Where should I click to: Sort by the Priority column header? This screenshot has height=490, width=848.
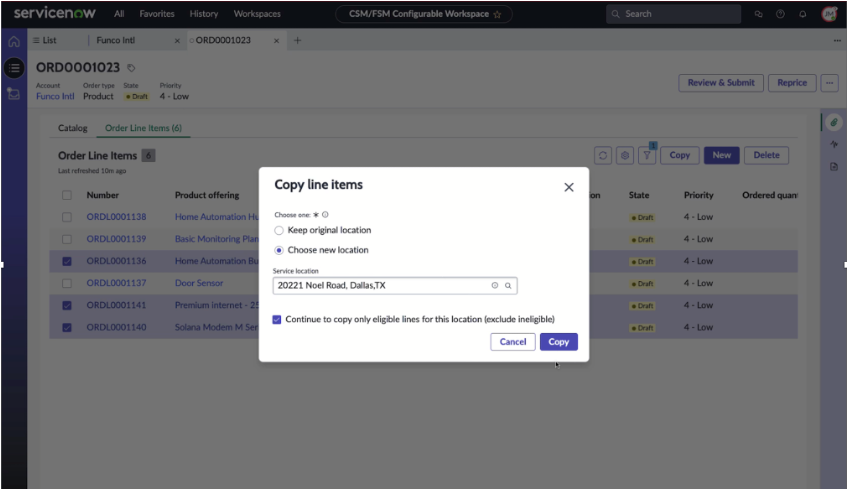pos(698,195)
